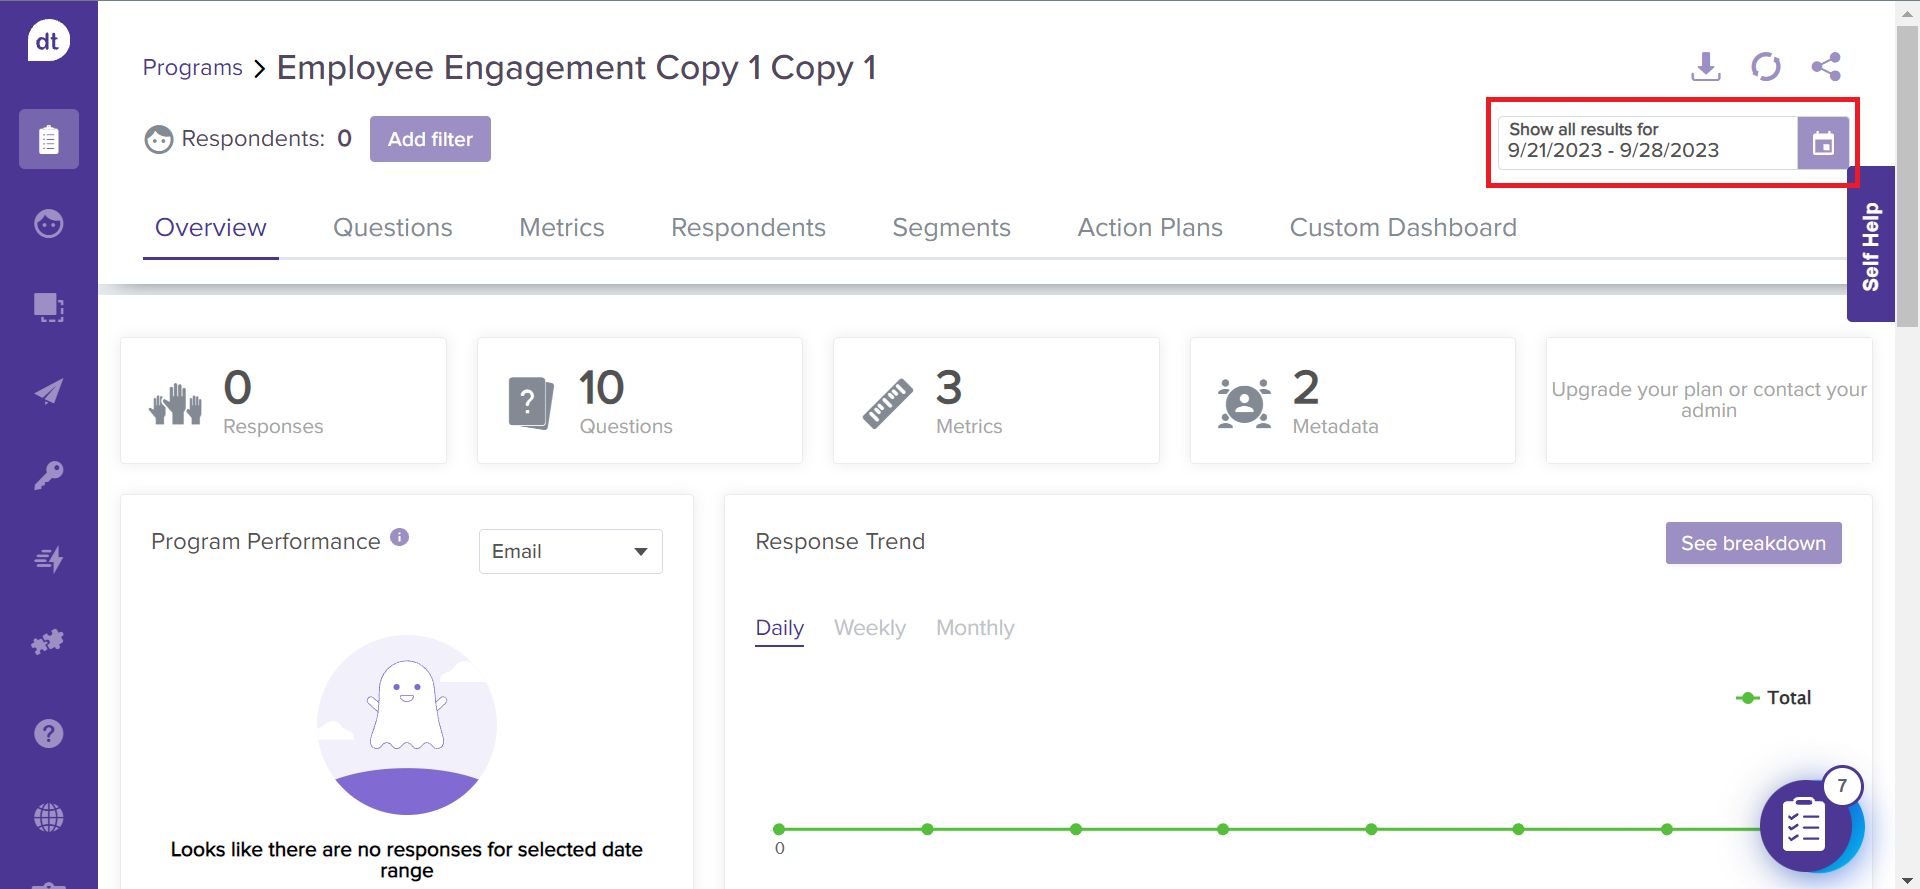
Task: Click the download report icon
Action: point(1705,67)
